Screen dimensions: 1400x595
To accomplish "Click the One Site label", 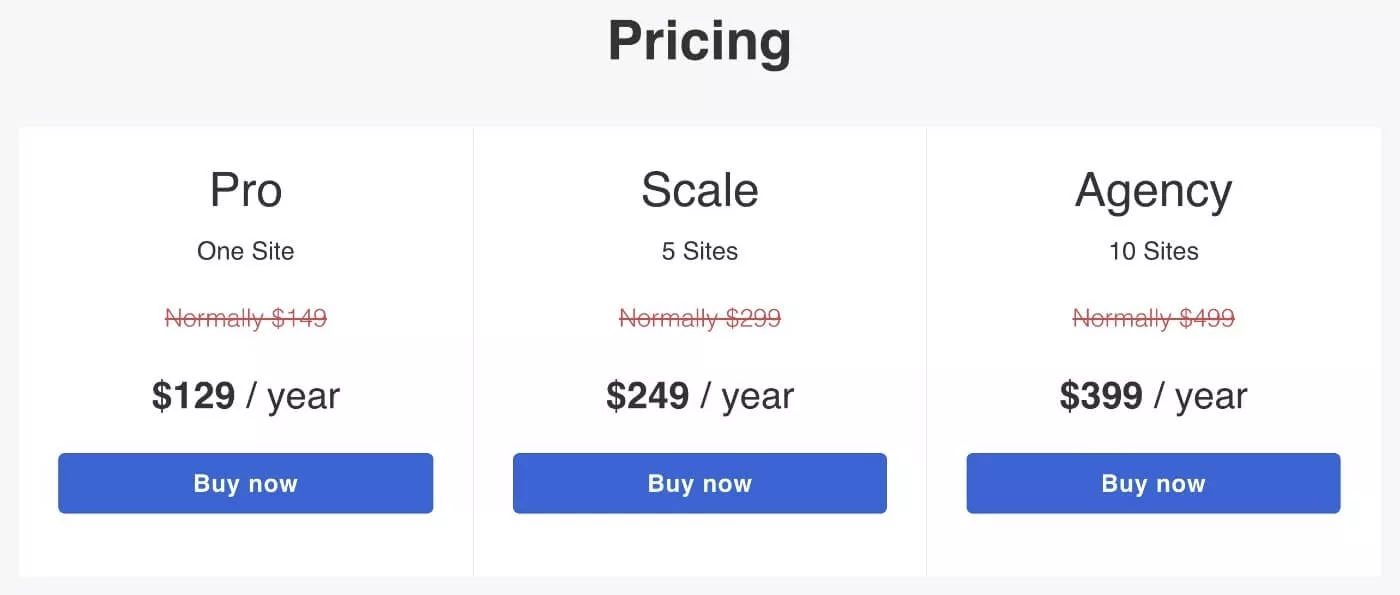I will point(246,251).
